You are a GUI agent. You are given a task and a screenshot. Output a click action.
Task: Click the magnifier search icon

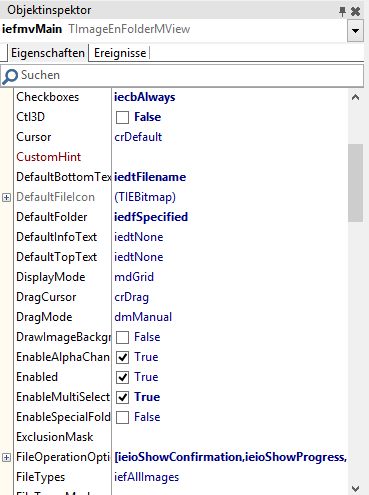click(x=10, y=76)
